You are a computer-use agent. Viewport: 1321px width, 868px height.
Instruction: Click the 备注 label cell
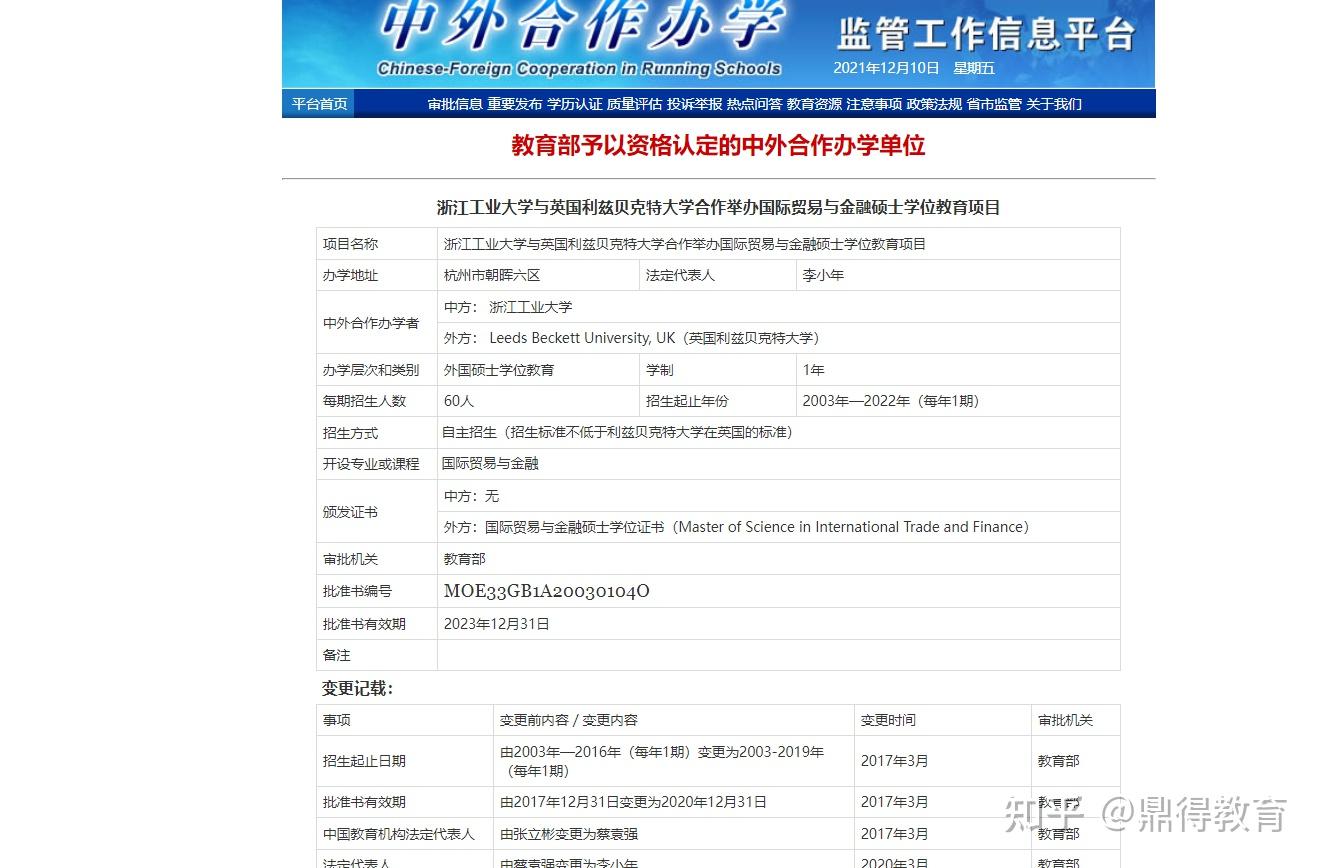[377, 655]
